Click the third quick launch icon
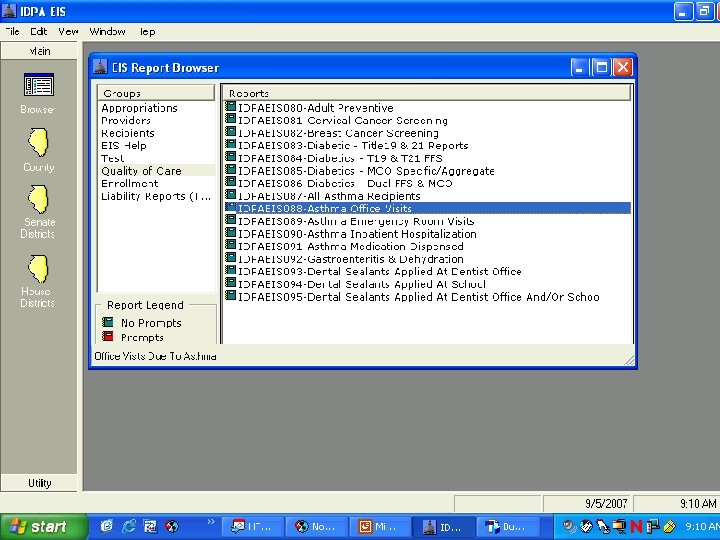 tap(150, 526)
